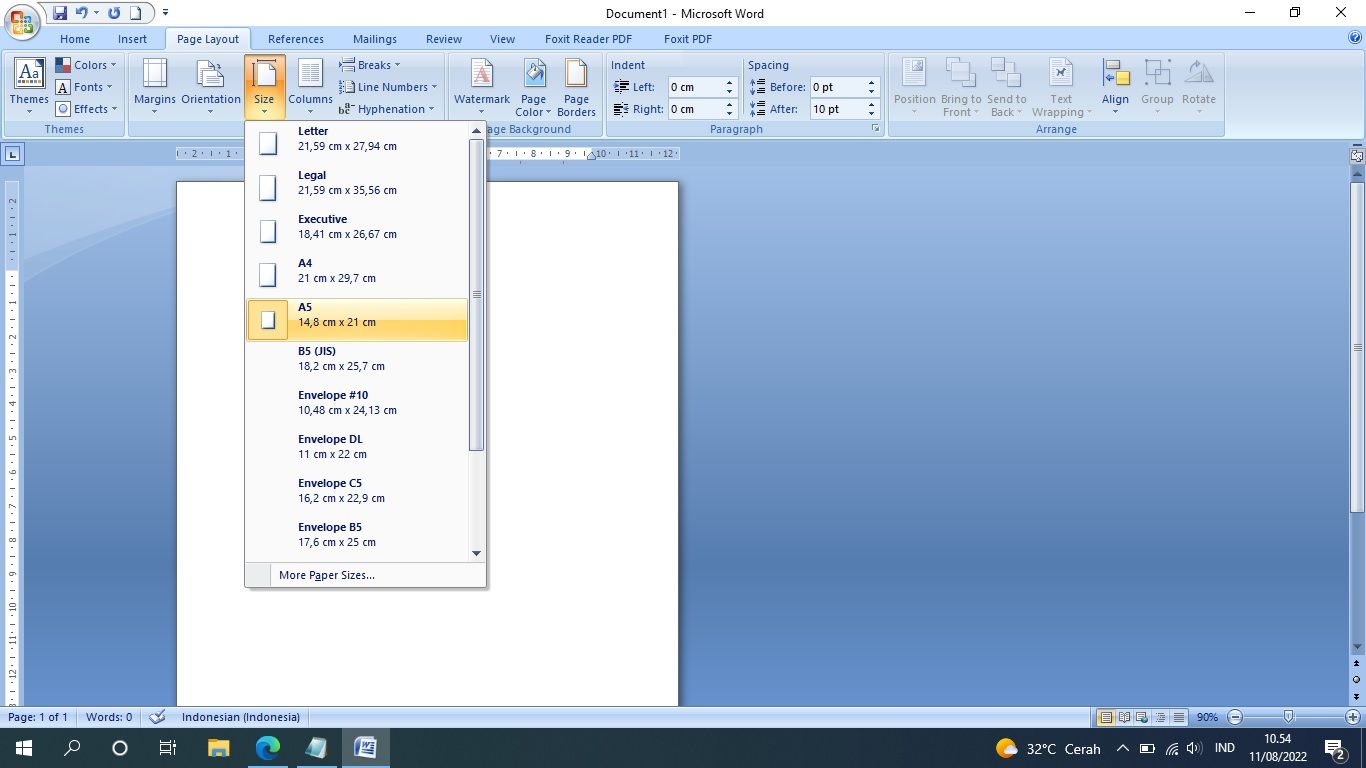
Task: Open the Columns options
Action: pyautogui.click(x=310, y=87)
